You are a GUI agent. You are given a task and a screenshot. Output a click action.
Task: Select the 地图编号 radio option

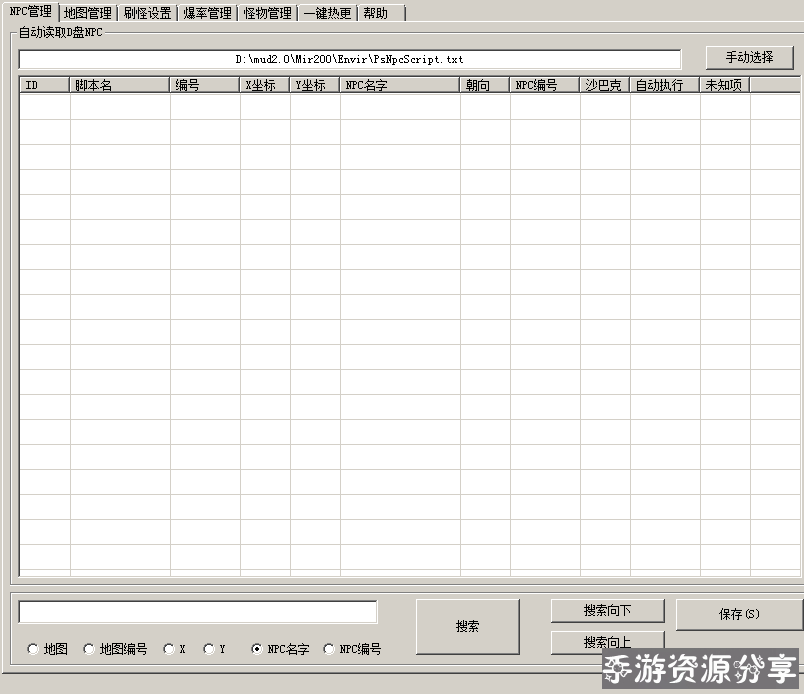pyautogui.click(x=89, y=649)
